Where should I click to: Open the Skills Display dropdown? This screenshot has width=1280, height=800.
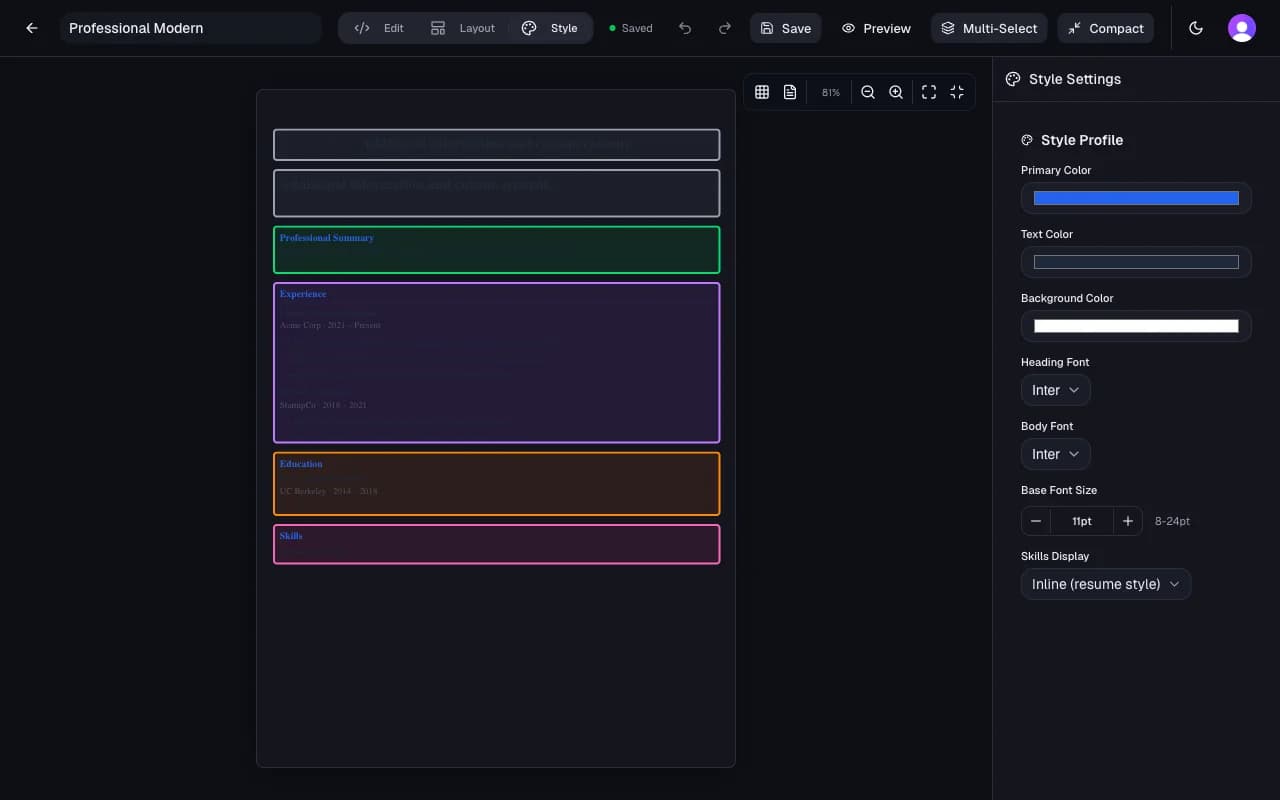coord(1106,584)
